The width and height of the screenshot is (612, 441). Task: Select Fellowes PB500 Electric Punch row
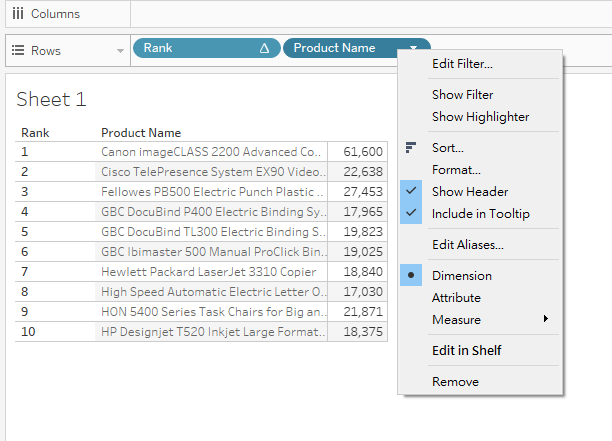click(212, 192)
